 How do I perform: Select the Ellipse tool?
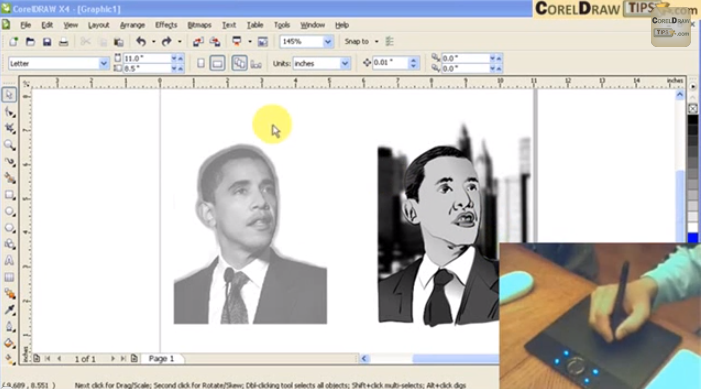pos(9,211)
